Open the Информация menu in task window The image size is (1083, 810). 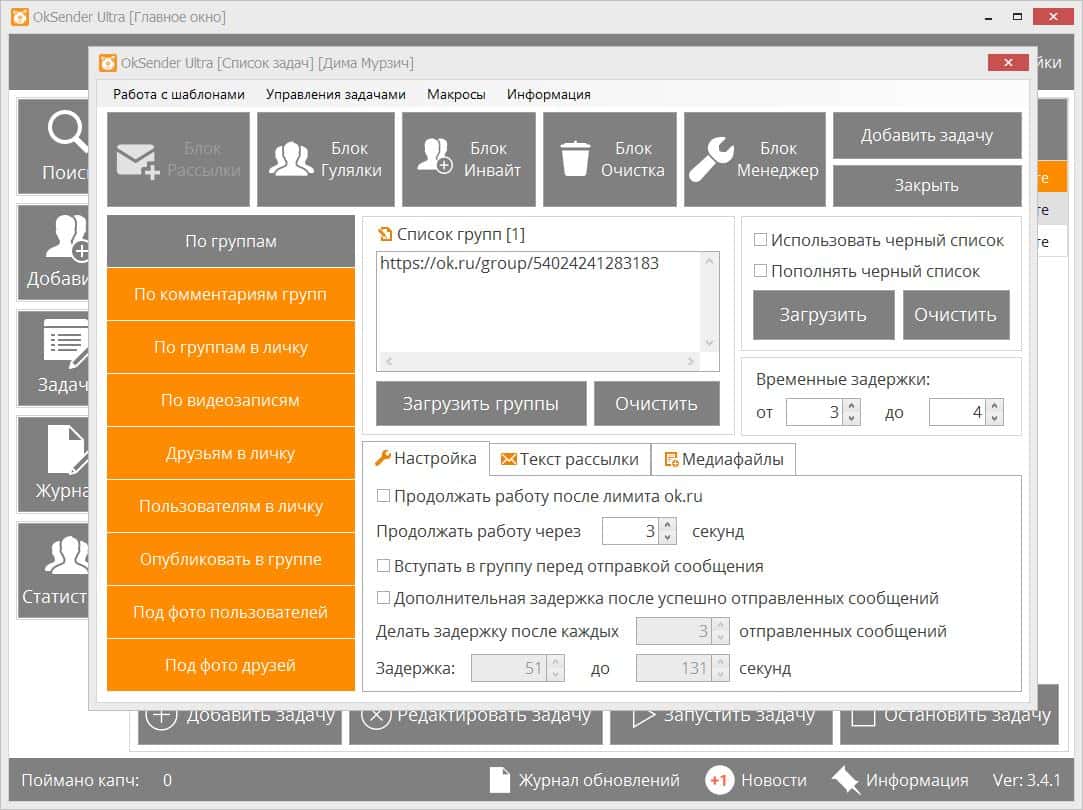[x=548, y=95]
